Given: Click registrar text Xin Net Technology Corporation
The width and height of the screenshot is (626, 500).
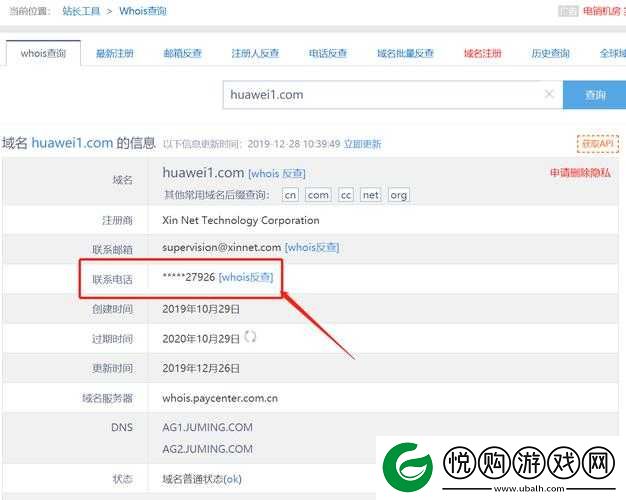Looking at the screenshot, I should click(x=240, y=220).
